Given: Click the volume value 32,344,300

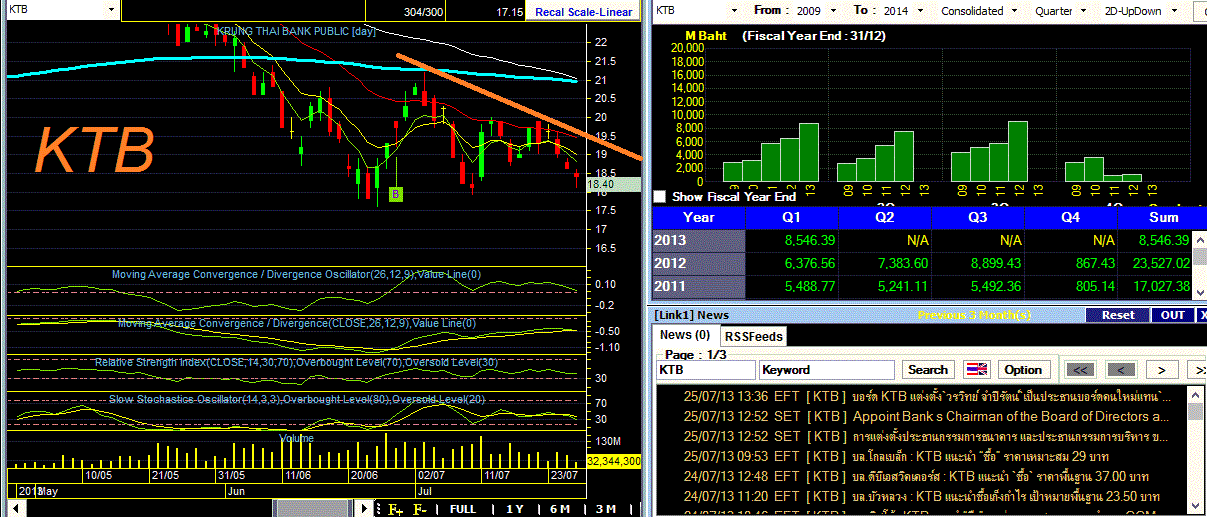Looking at the screenshot, I should pos(613,461).
